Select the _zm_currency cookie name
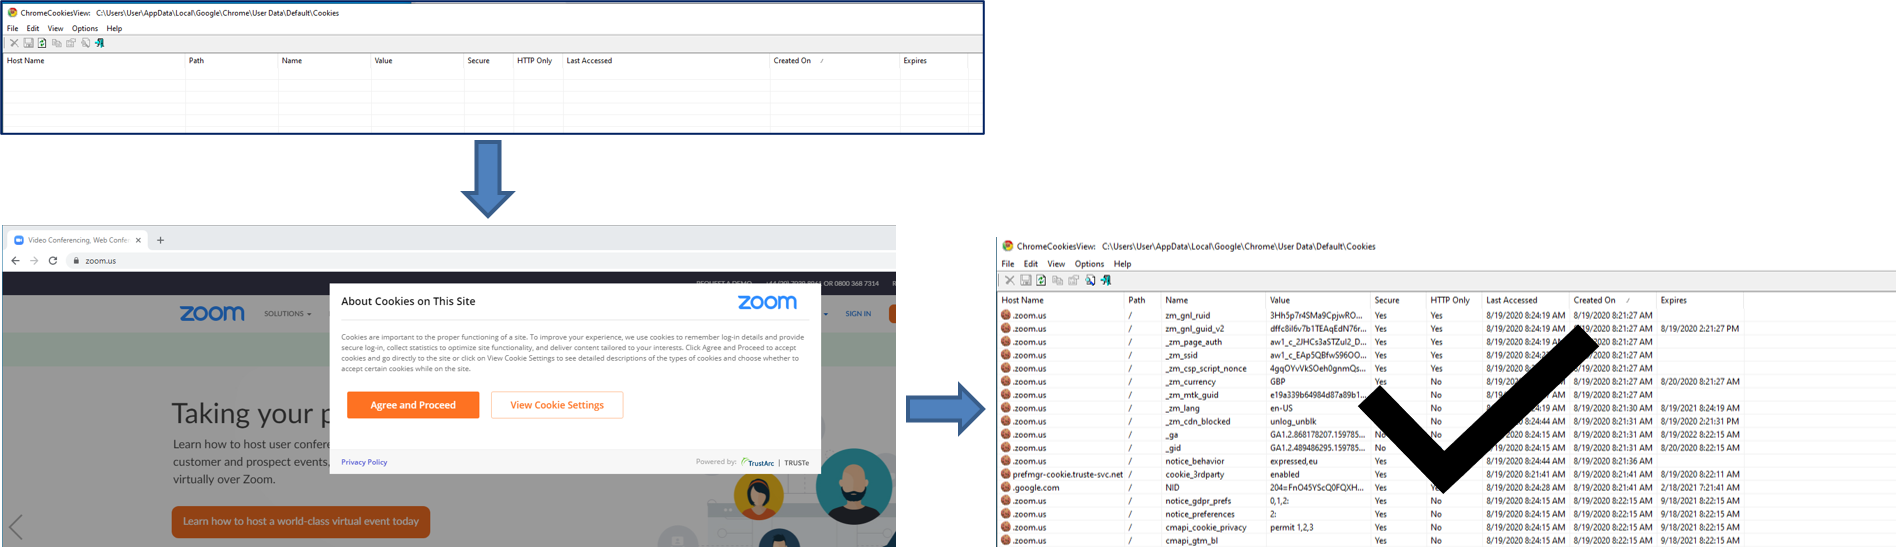The height and width of the screenshot is (547, 1896). point(1190,381)
